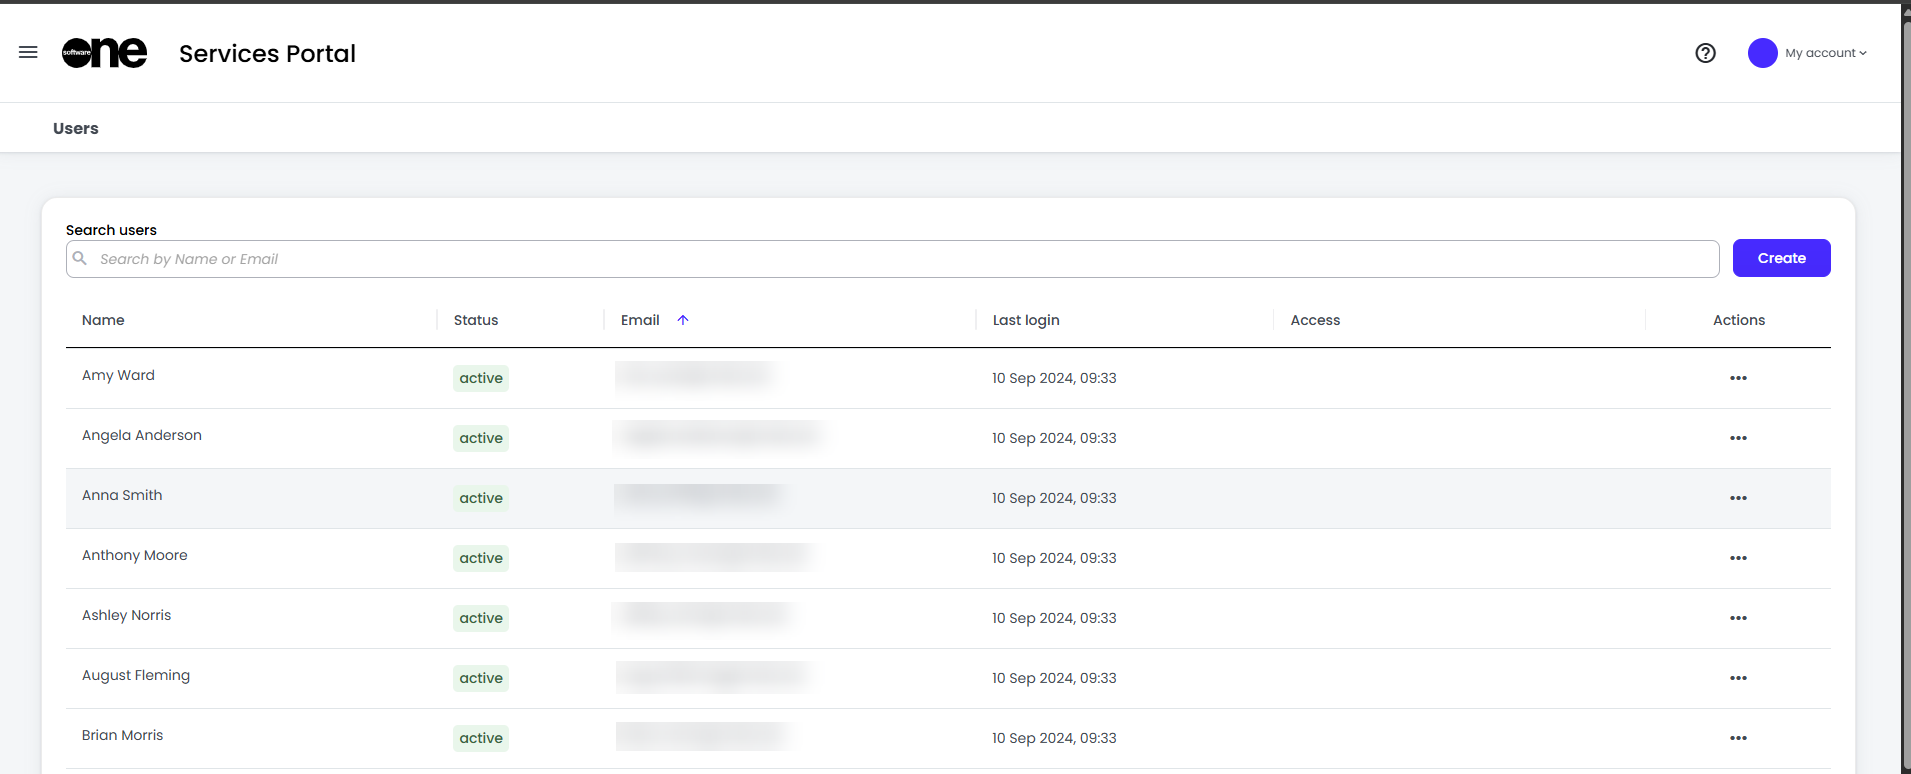The width and height of the screenshot is (1911, 774).
Task: Open actions menu for Anna Smith
Action: (x=1738, y=498)
